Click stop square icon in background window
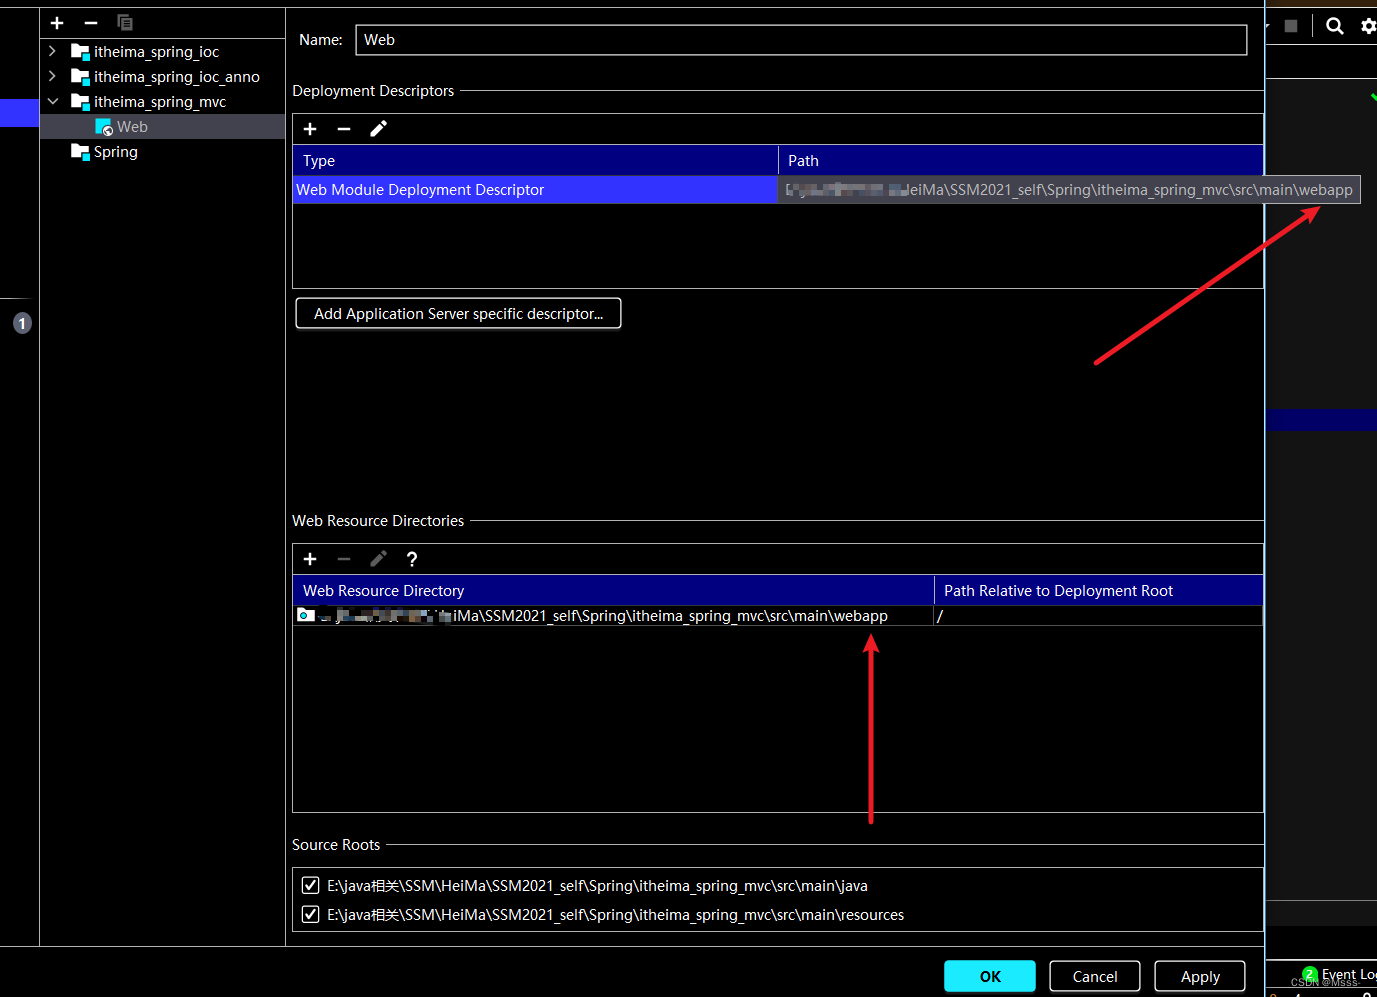This screenshot has height=997, width=1377. tap(1291, 26)
